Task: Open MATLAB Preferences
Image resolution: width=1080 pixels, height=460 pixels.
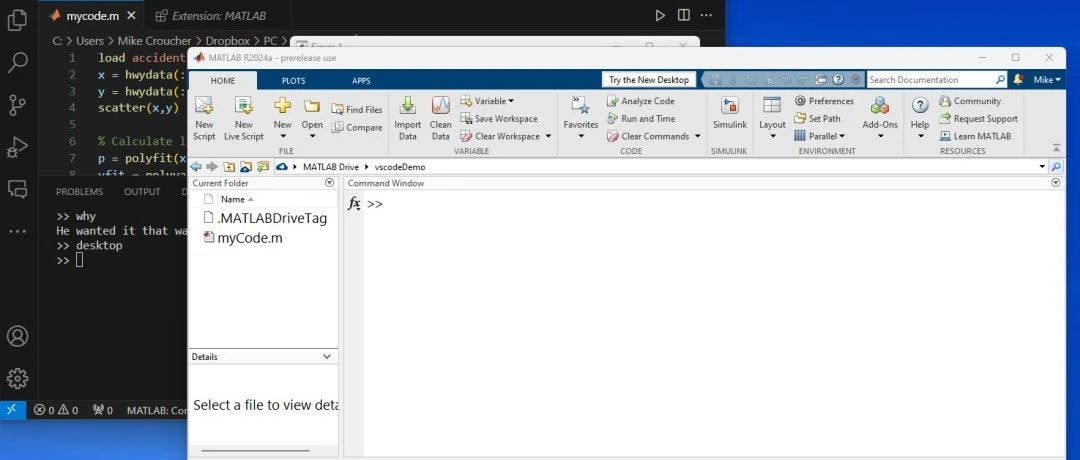Action: [x=824, y=101]
